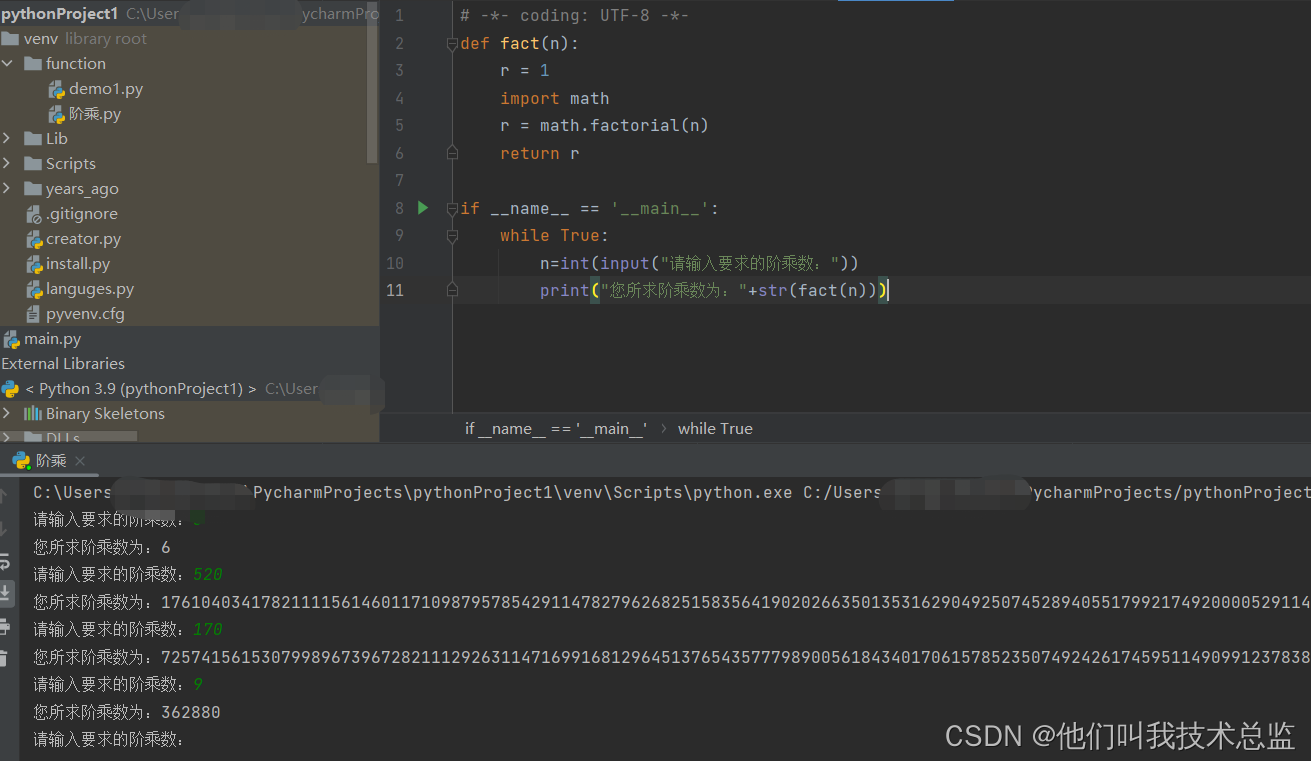
Task: Click 'while True' in the breadcrumb bar
Action: (714, 428)
